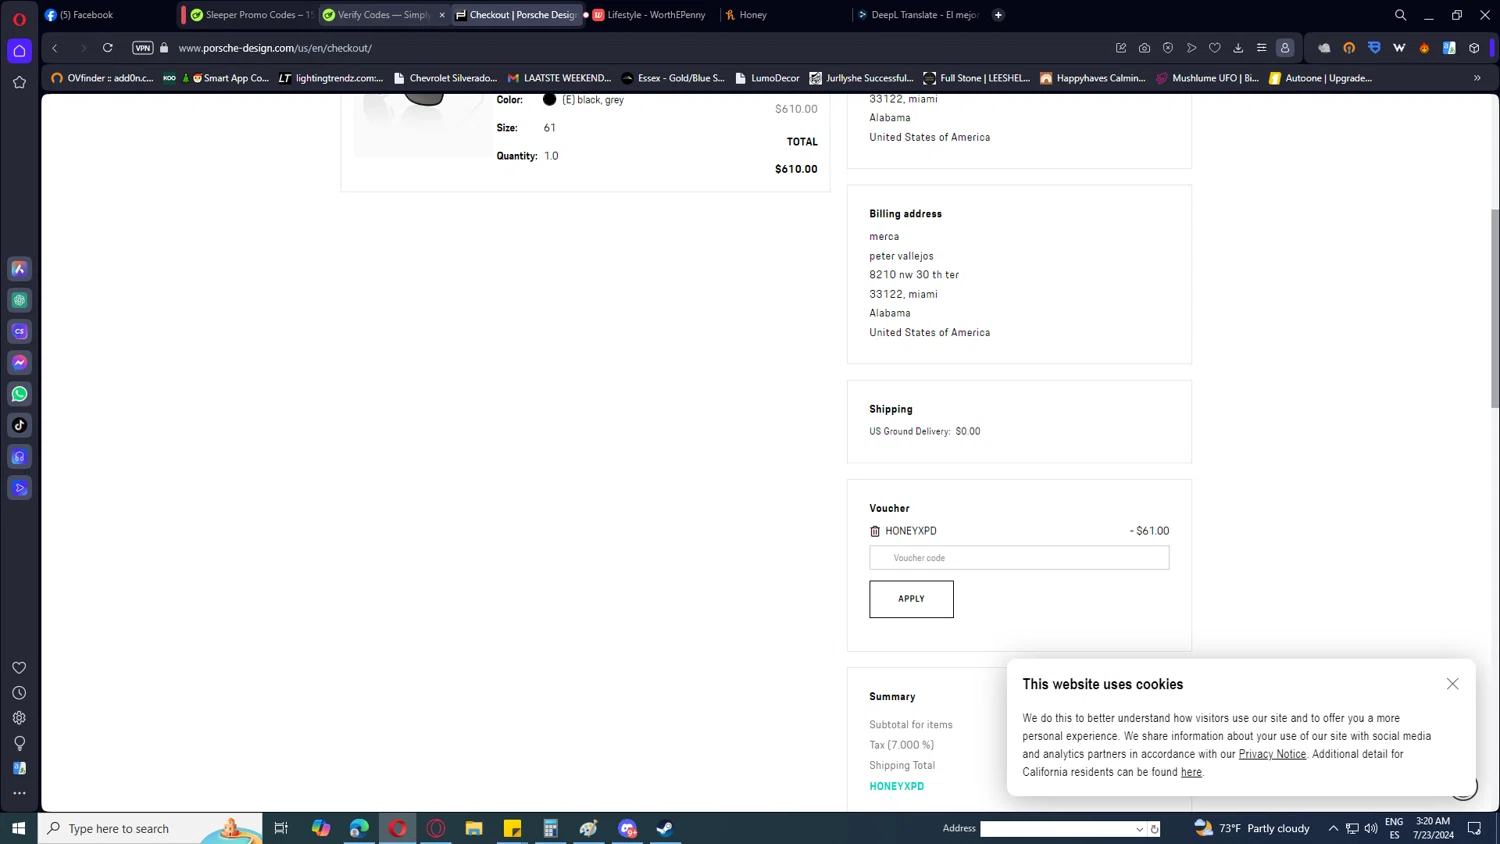
Task: Close the Verify Codes tab
Action: tap(442, 15)
